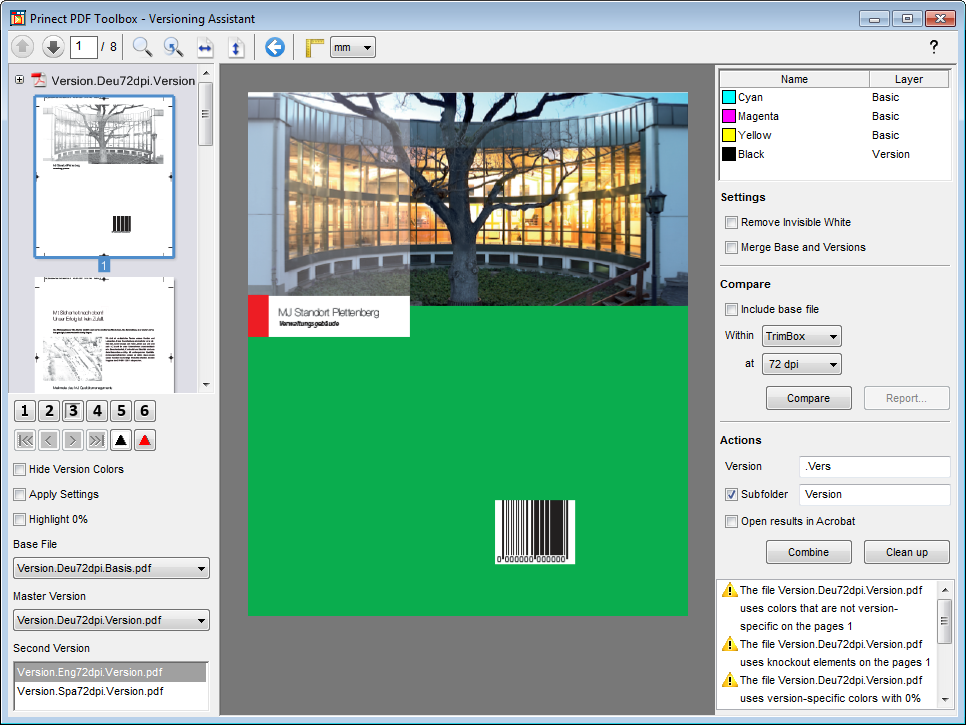Enable the Hide Version Colors checkbox
This screenshot has width=966, height=725.
pyautogui.click(x=20, y=469)
